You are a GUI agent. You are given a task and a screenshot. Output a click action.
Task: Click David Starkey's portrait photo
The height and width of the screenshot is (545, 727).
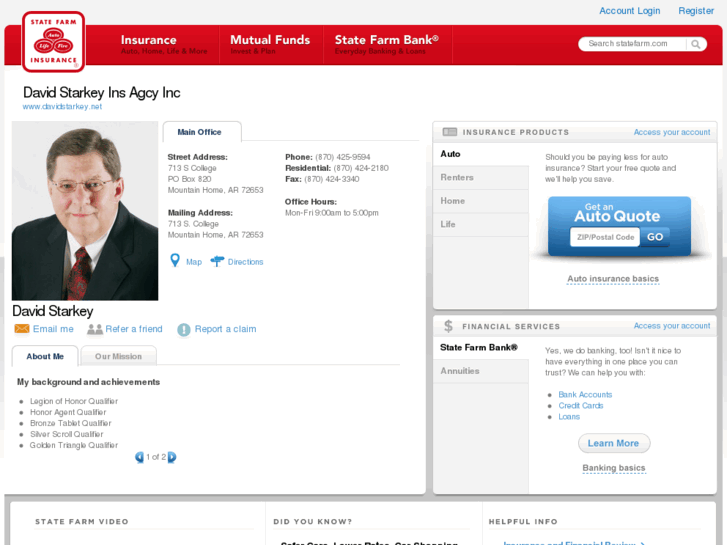tap(85, 211)
